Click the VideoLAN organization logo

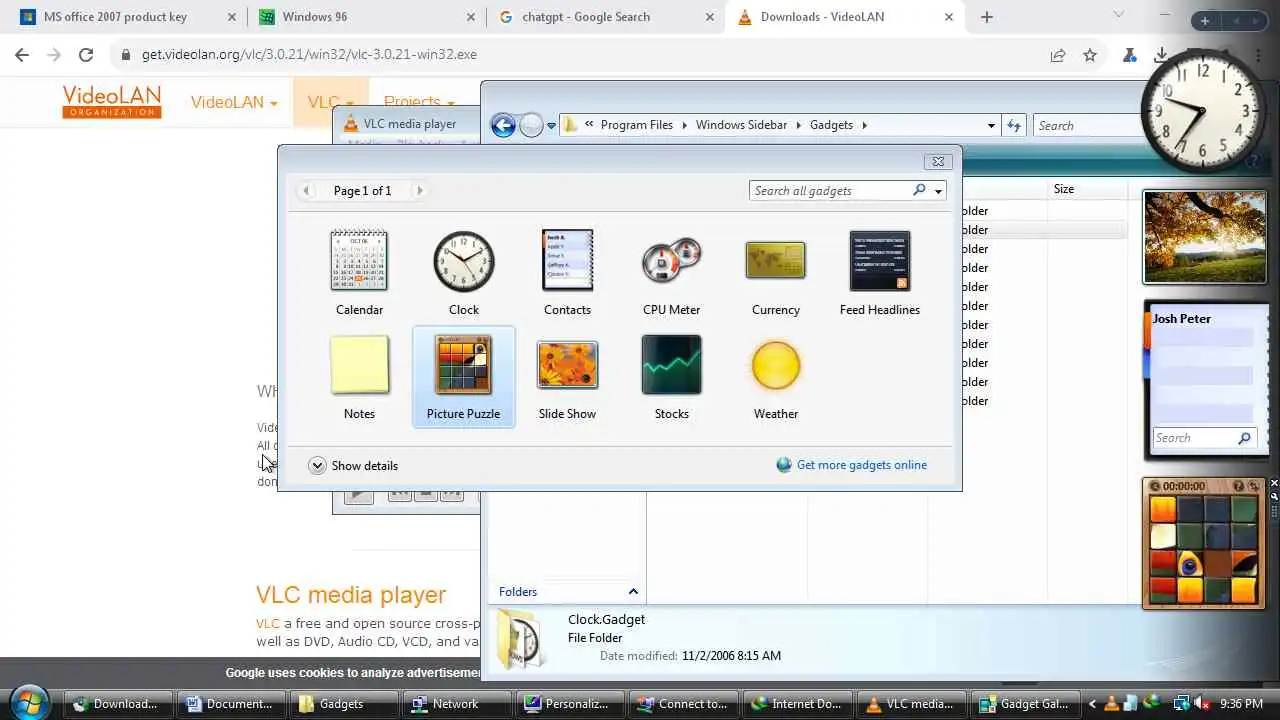112,101
